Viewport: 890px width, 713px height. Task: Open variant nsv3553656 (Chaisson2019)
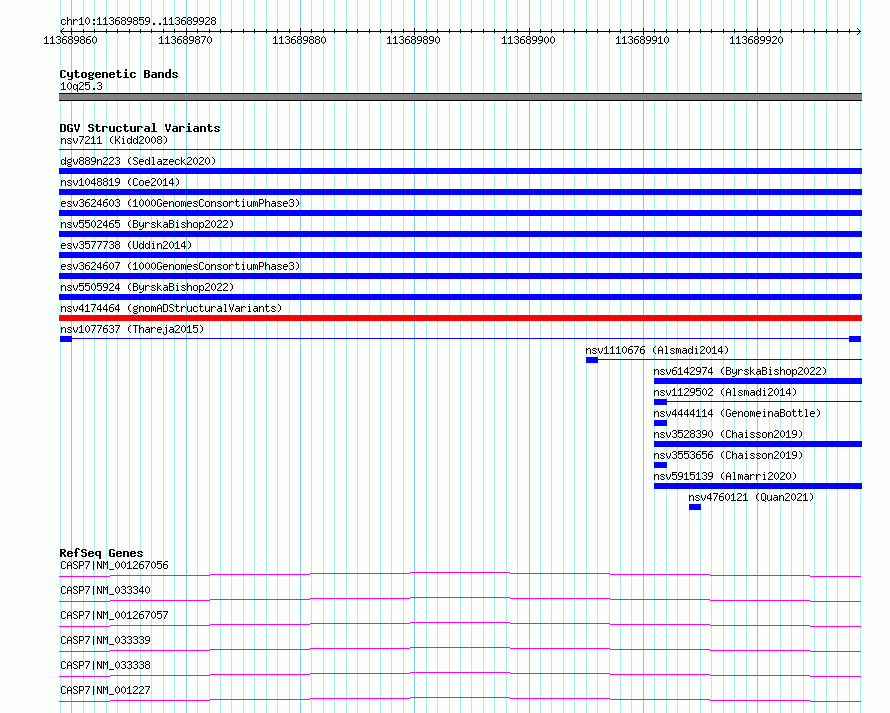[x=728, y=455]
